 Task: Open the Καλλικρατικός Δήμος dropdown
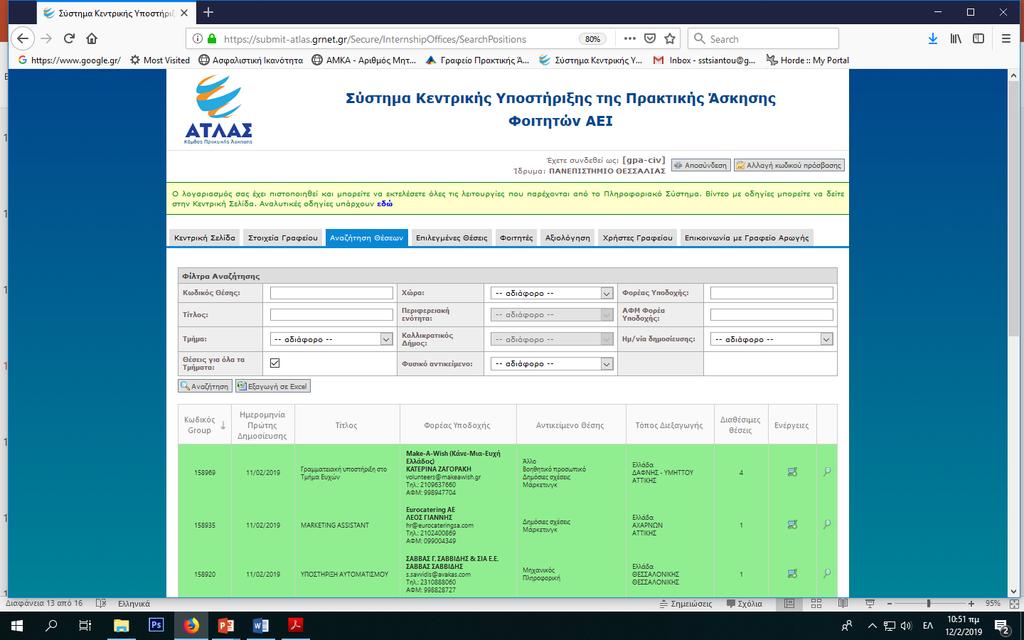coord(552,339)
